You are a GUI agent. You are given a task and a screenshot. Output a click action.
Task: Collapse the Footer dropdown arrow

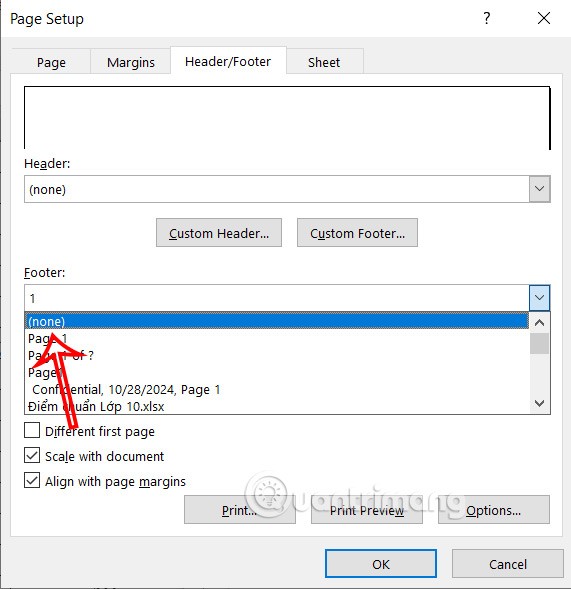539,298
